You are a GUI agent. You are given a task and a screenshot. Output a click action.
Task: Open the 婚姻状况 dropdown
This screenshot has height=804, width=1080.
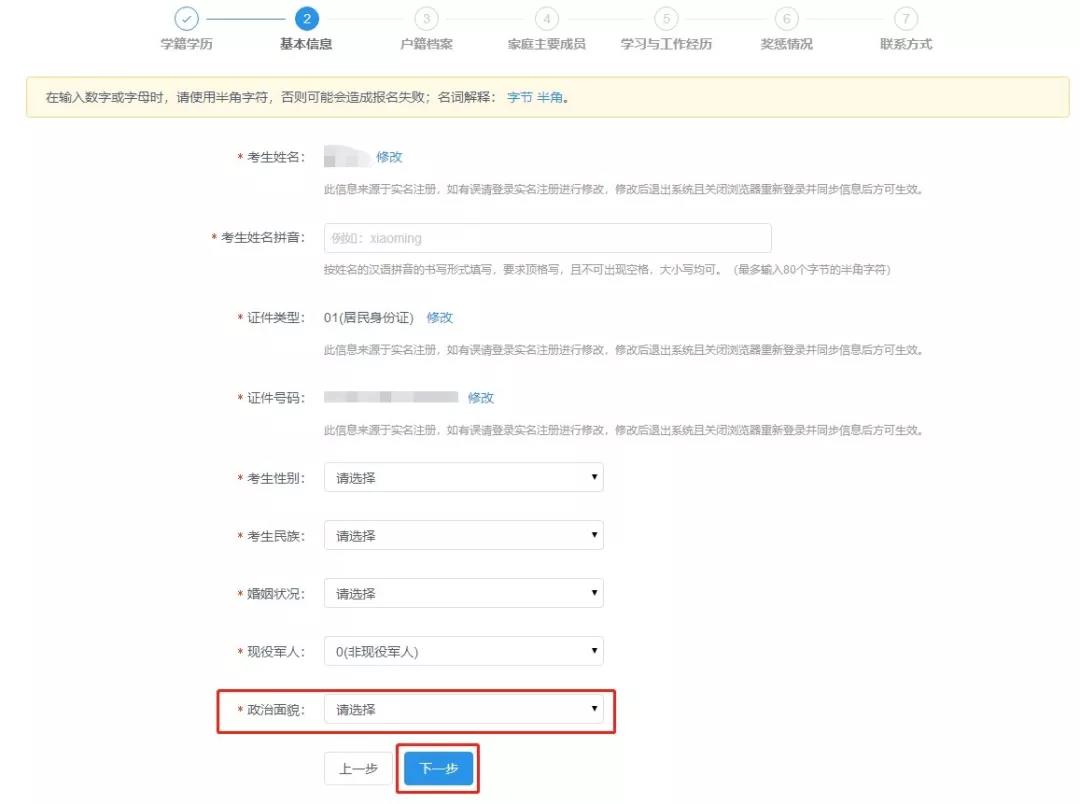463,593
